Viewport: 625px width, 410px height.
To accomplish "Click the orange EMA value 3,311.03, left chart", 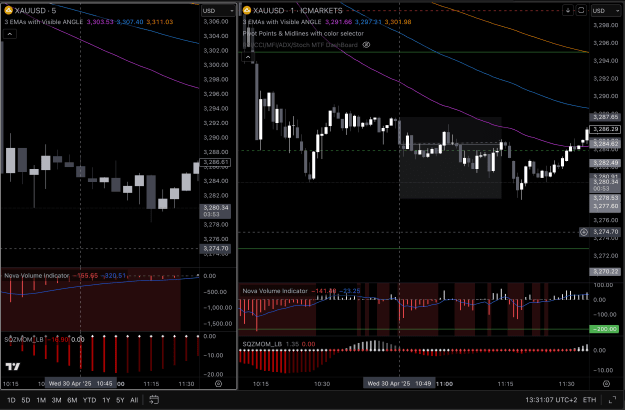I will tap(159, 22).
